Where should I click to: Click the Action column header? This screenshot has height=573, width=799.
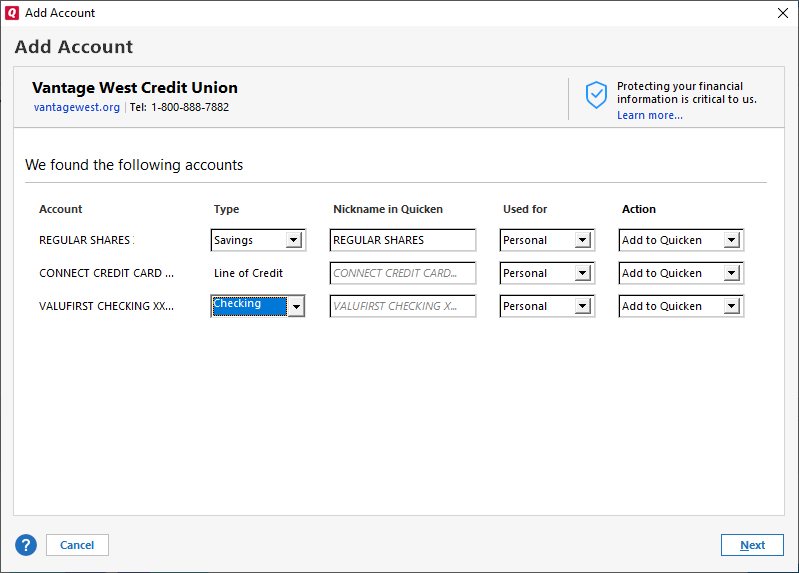point(638,209)
